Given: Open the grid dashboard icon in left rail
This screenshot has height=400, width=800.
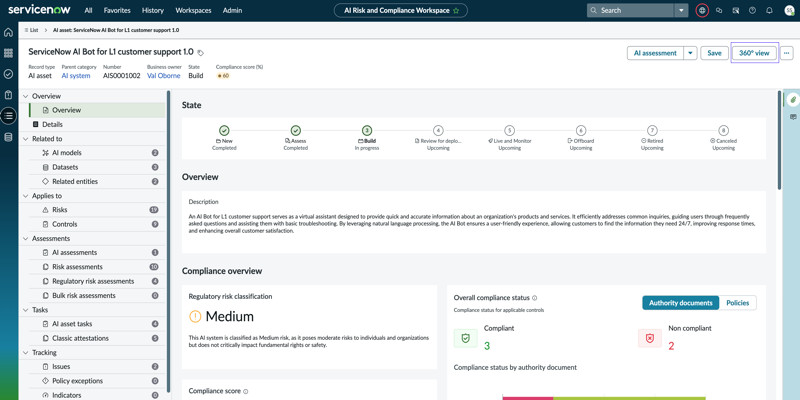Looking at the screenshot, I should pyautogui.click(x=8, y=53).
